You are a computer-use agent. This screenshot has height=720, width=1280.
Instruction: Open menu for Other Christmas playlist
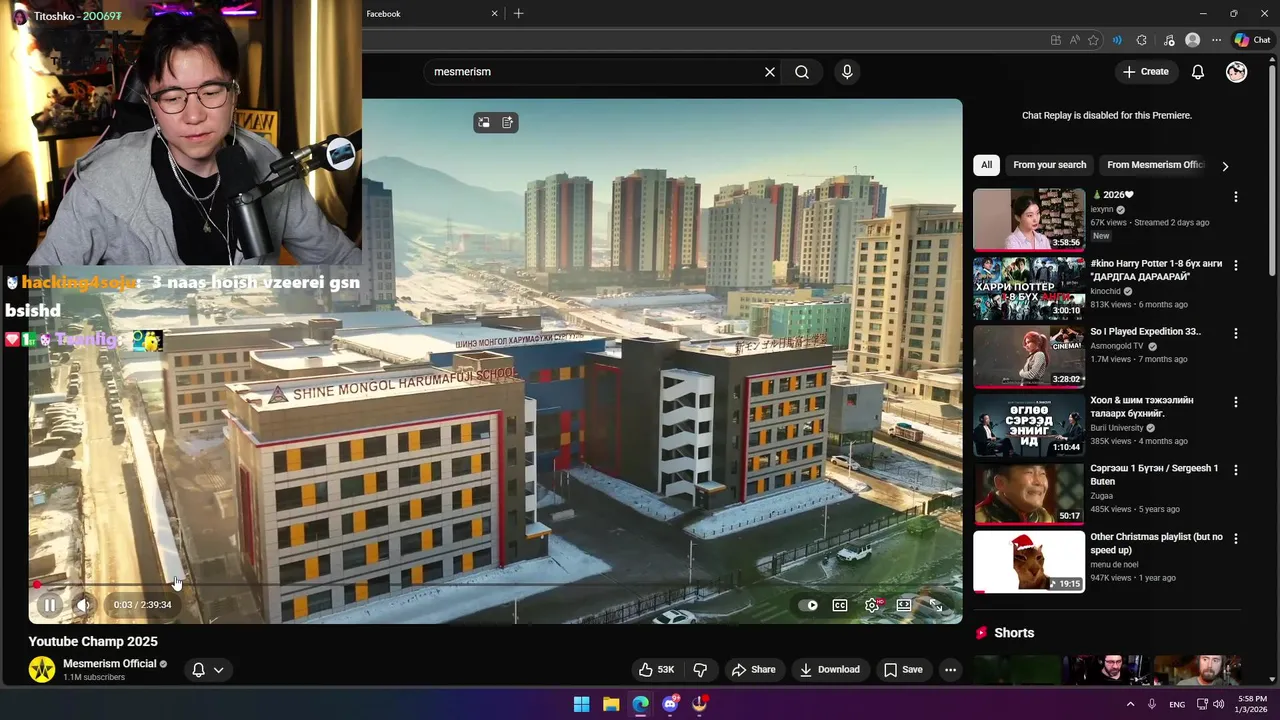tap(1236, 538)
